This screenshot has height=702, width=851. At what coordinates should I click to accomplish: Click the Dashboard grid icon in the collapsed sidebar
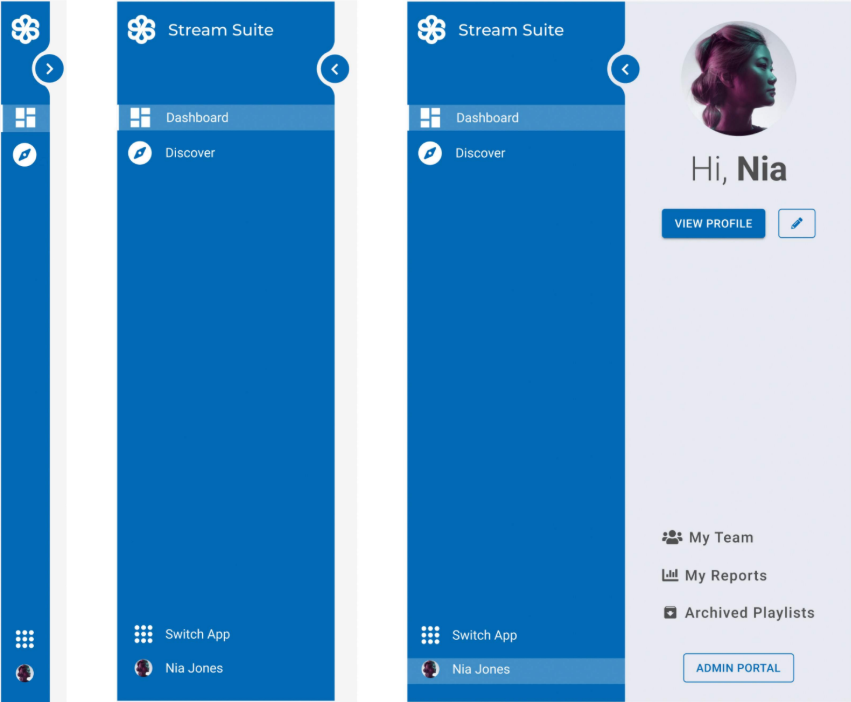25,117
